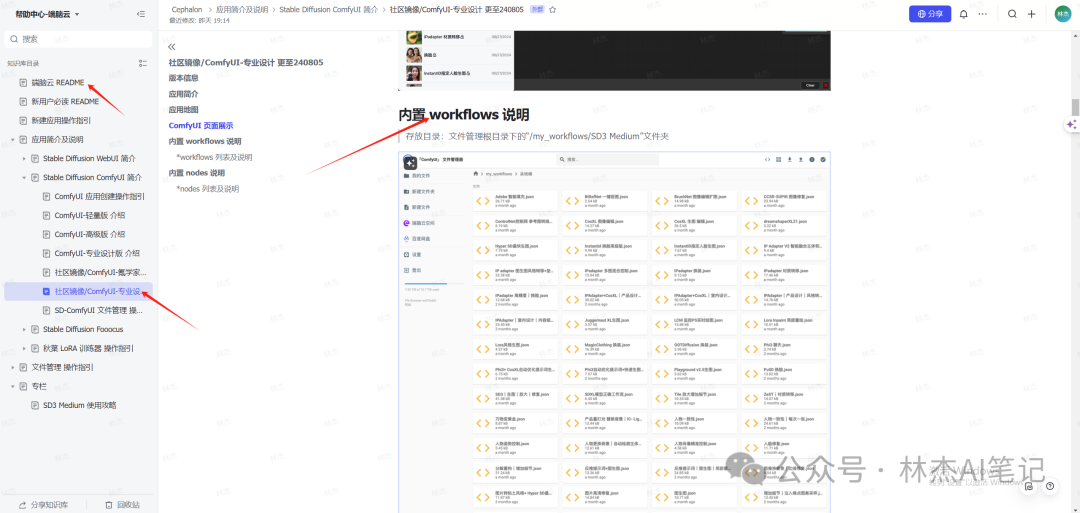Click the blue 分享 button

[930, 14]
